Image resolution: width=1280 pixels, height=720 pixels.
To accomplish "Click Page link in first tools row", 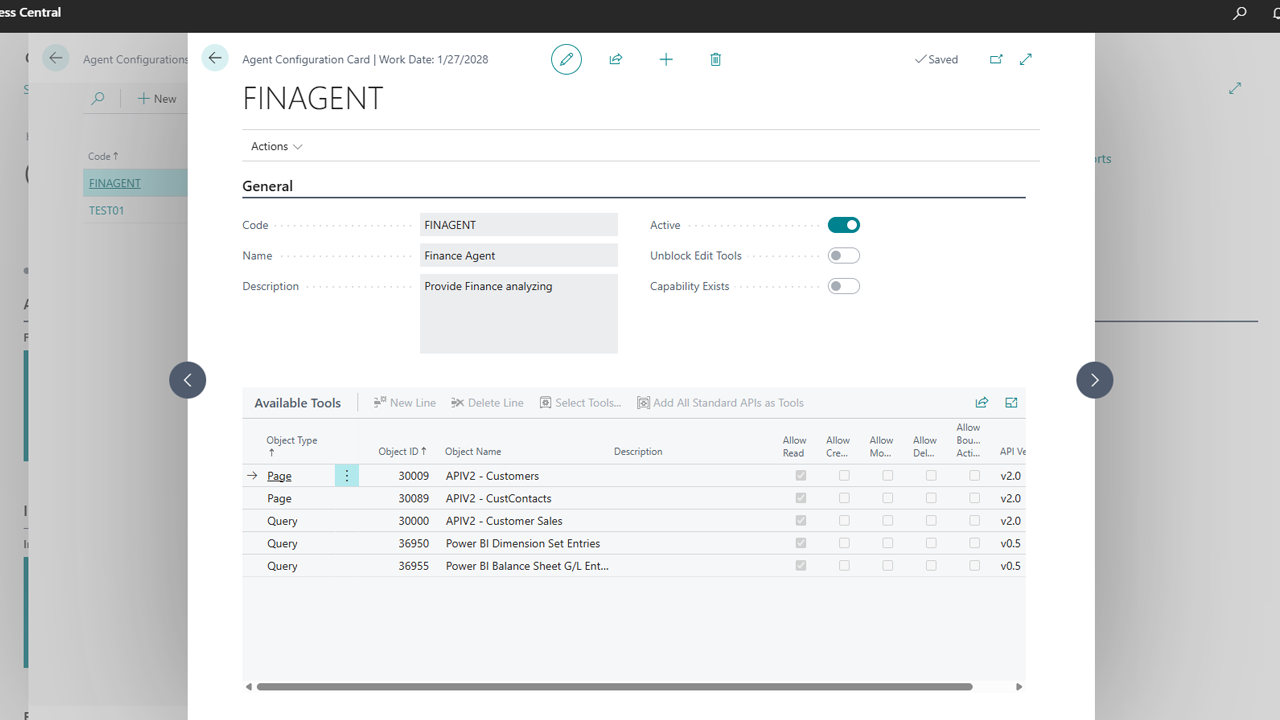I will click(x=279, y=476).
